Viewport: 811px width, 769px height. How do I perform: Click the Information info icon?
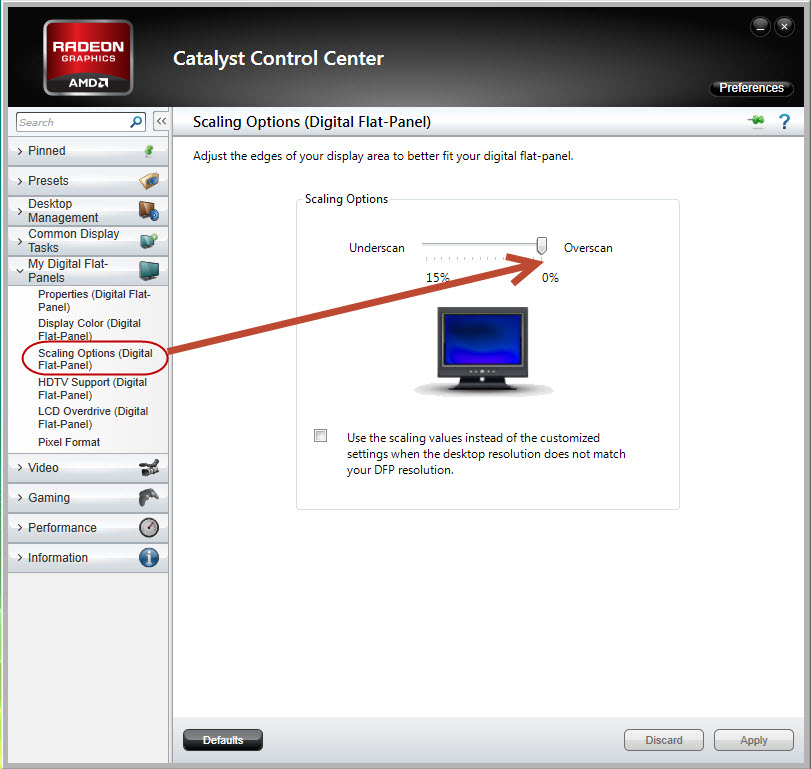pyautogui.click(x=148, y=557)
